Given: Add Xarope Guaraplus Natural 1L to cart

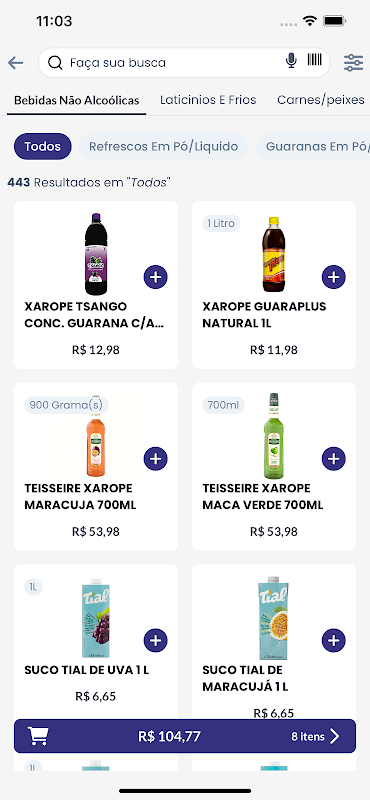Looking at the screenshot, I should [334, 277].
